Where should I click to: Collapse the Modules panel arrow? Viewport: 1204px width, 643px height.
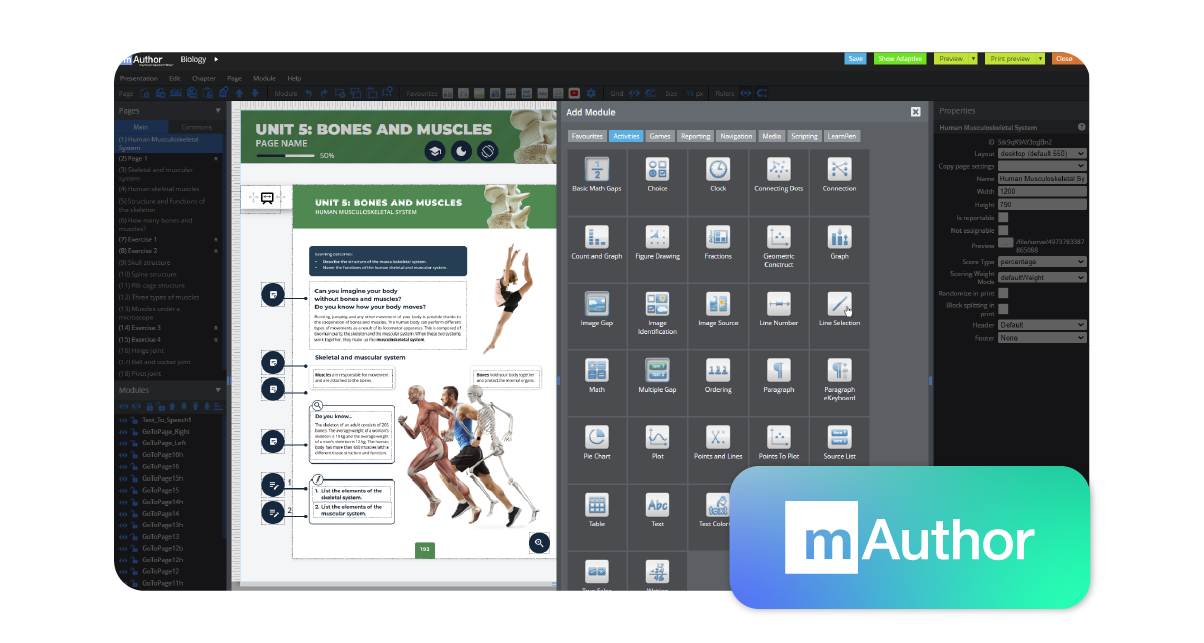click(218, 390)
